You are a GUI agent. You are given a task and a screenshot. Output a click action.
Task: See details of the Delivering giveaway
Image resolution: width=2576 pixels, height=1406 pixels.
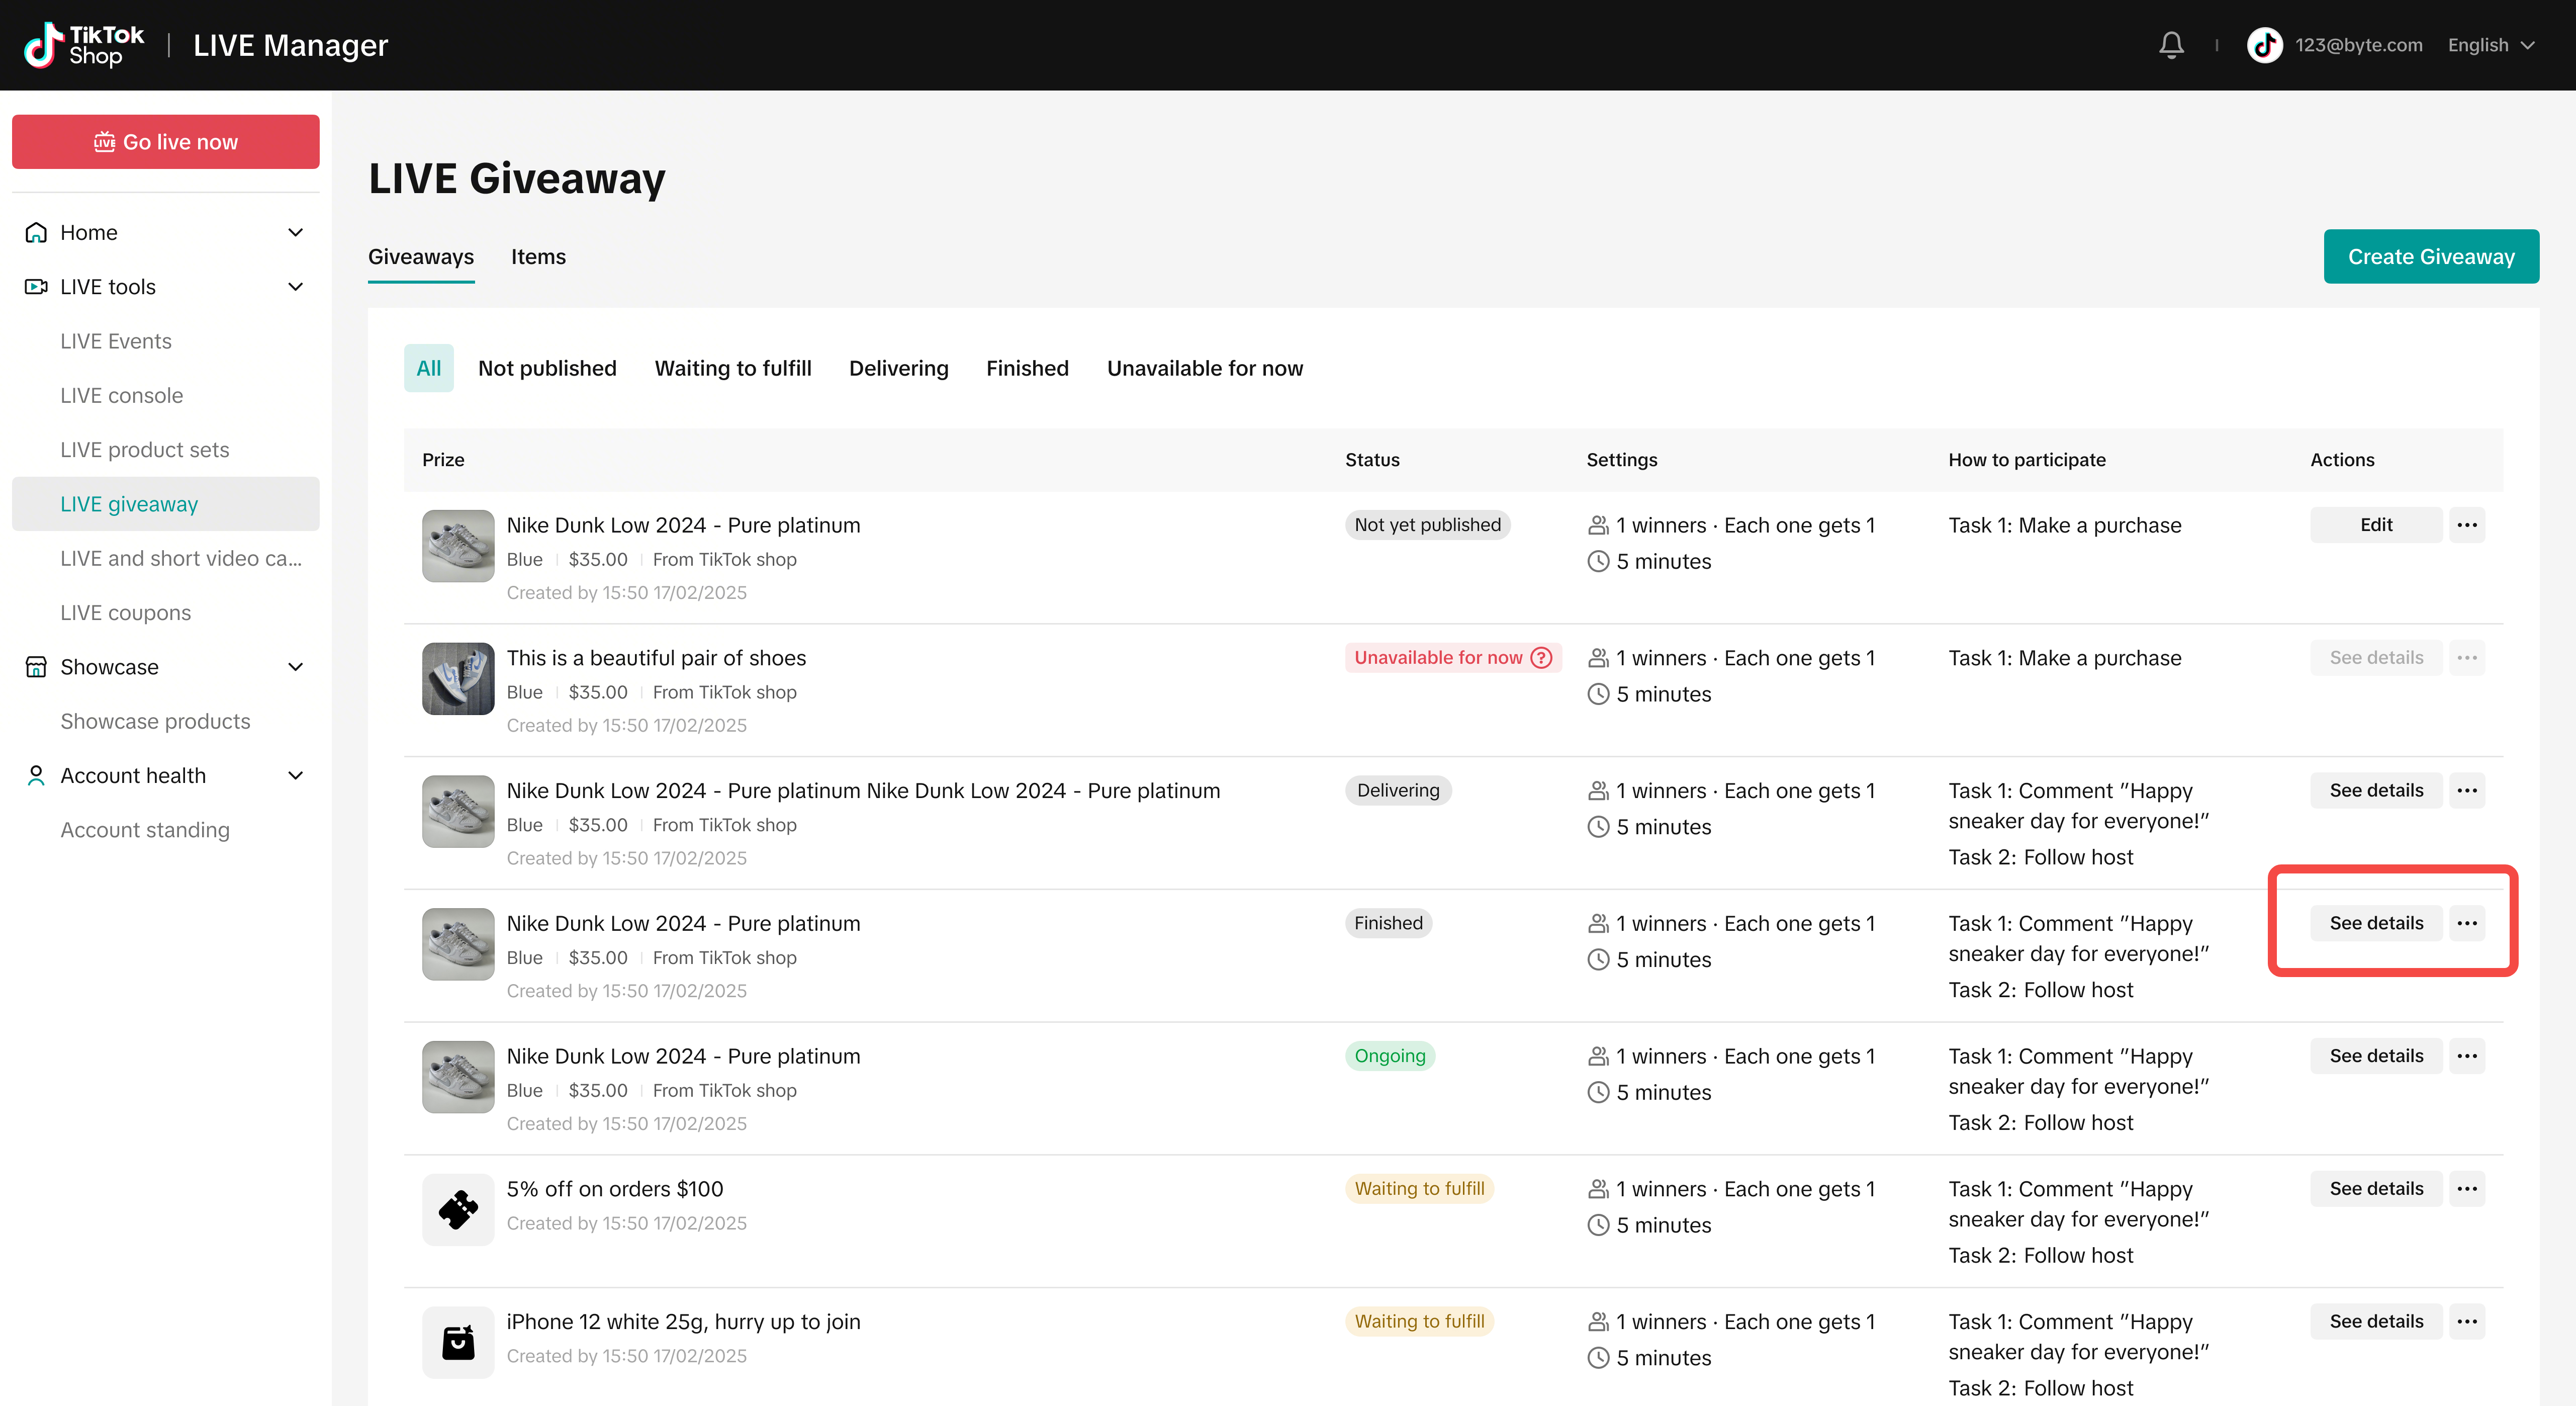click(x=2376, y=791)
